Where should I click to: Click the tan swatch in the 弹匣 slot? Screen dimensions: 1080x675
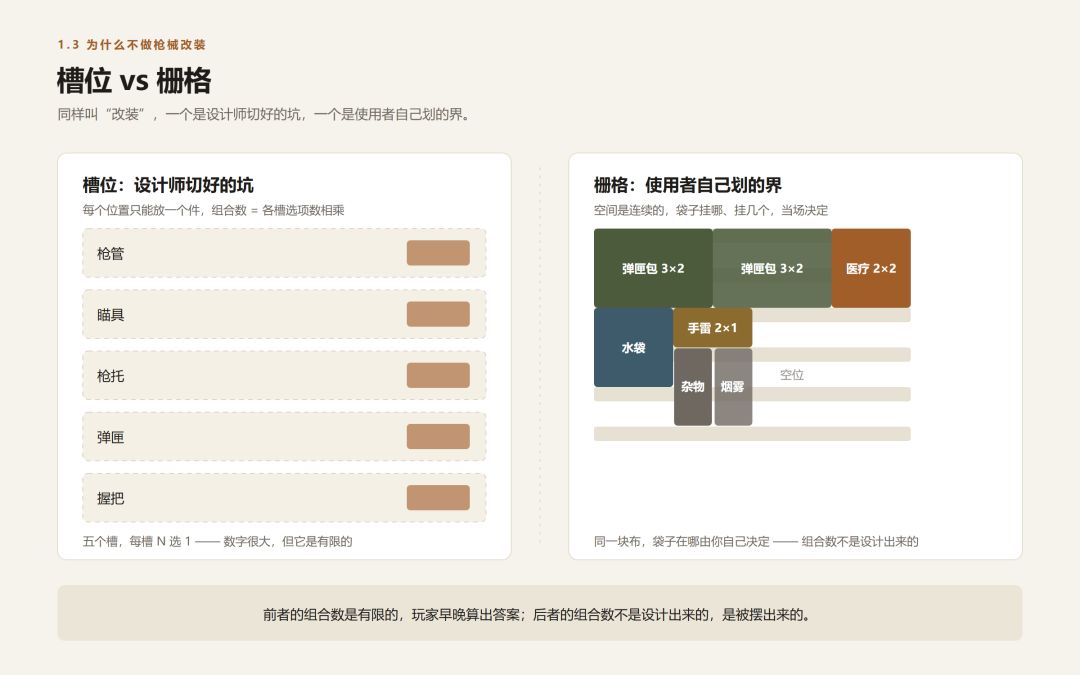[438, 437]
